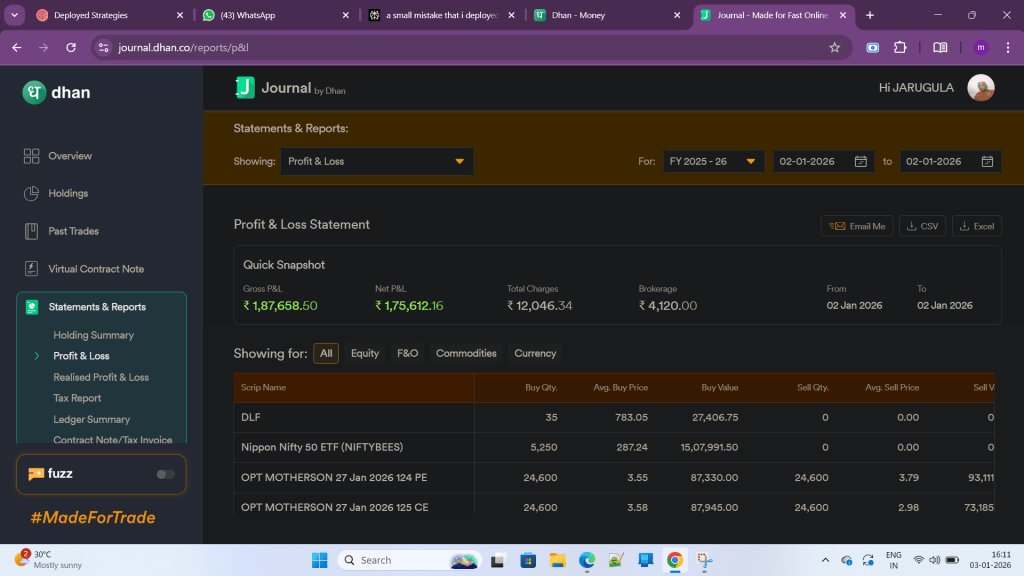Screen dimensions: 1024x576
Task: Bookmark this page with the star icon
Action: pyautogui.click(x=834, y=47)
